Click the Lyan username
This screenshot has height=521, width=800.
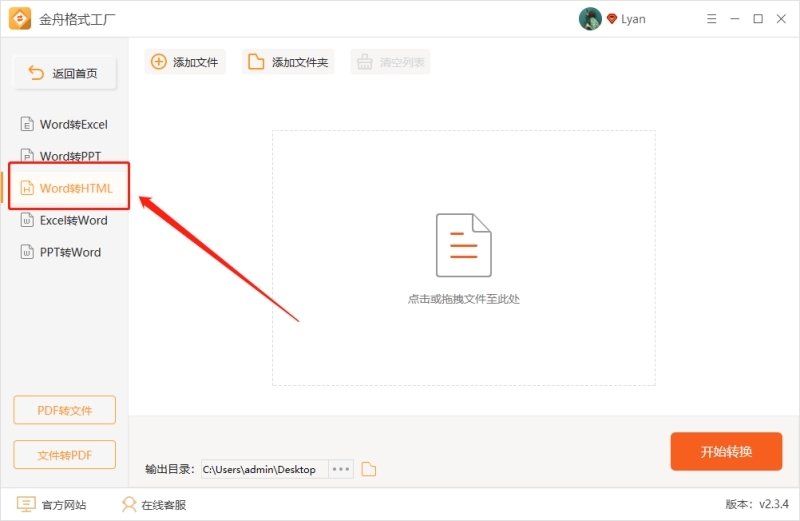[x=633, y=19]
